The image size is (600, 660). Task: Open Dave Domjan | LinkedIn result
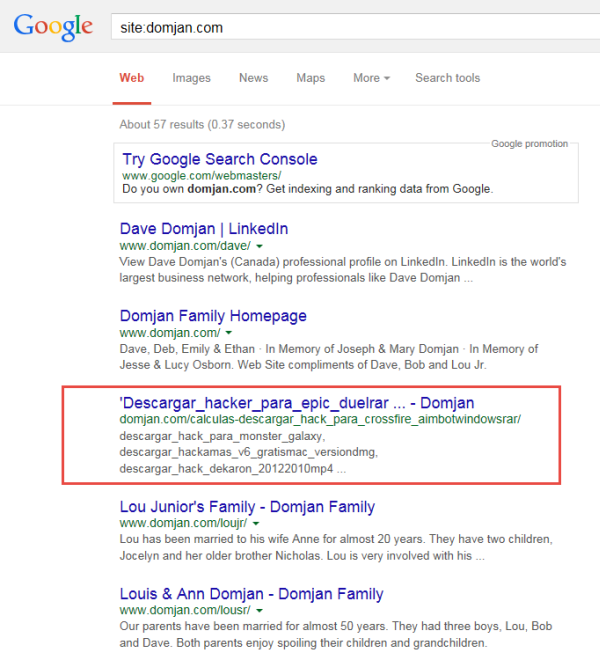coord(203,229)
